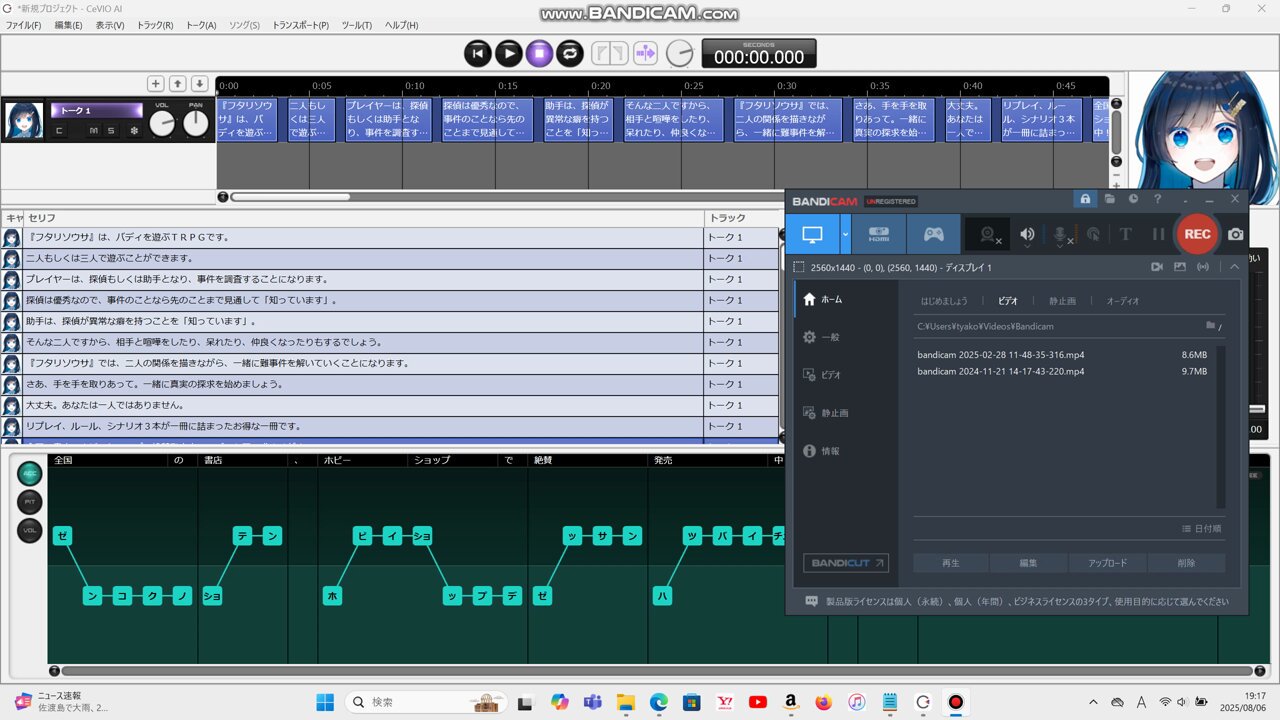Click the tempo dial in transport bar
1280x720 pixels.
click(x=680, y=53)
